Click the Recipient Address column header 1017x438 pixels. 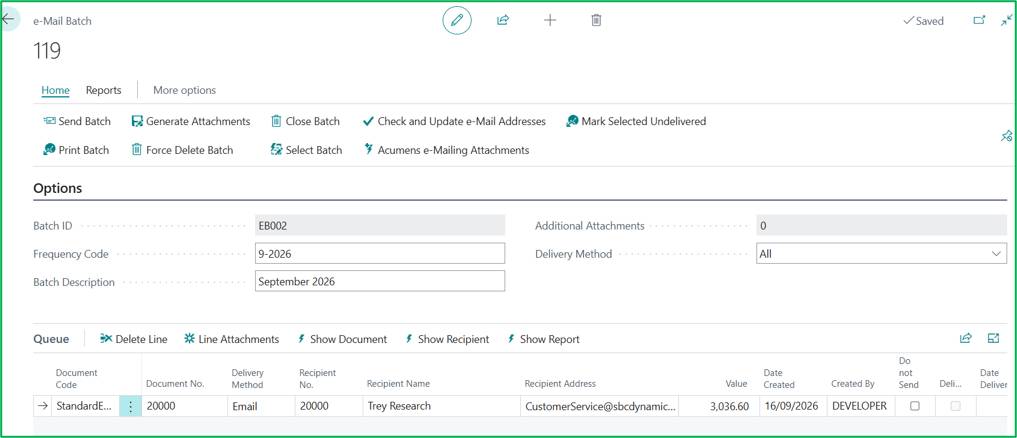pyautogui.click(x=560, y=383)
